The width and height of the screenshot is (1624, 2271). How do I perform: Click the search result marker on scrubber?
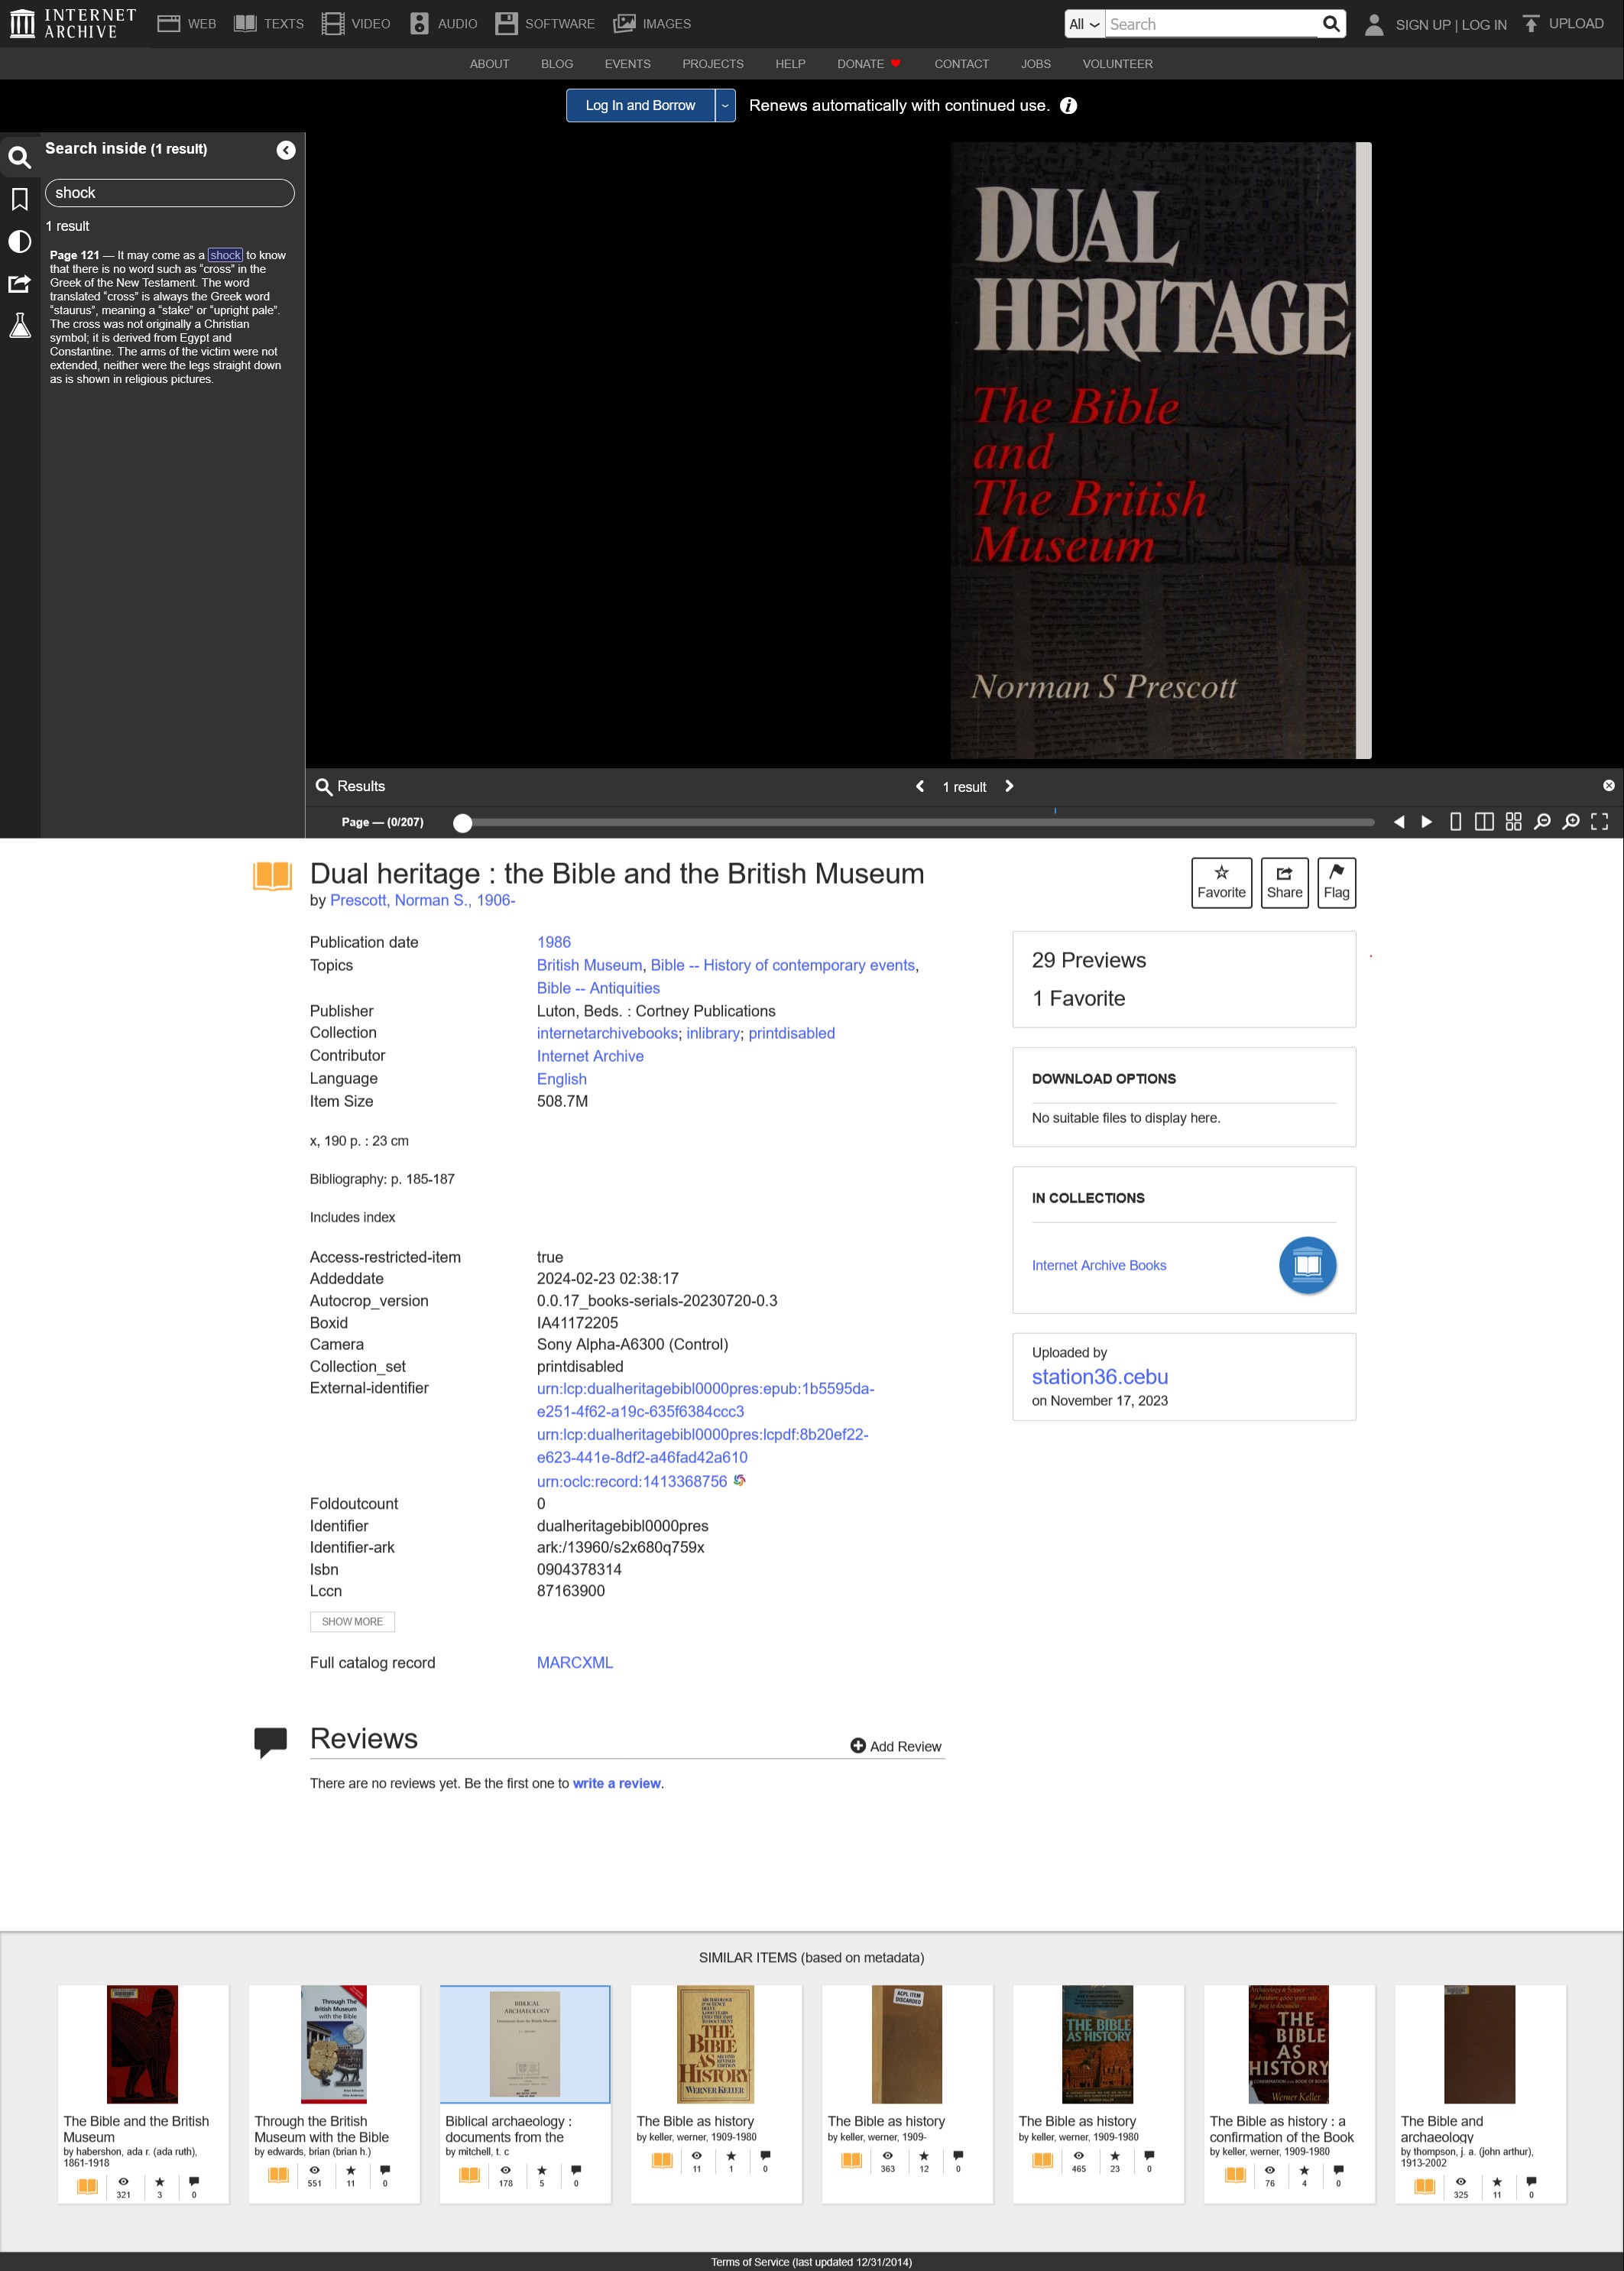(x=1055, y=811)
